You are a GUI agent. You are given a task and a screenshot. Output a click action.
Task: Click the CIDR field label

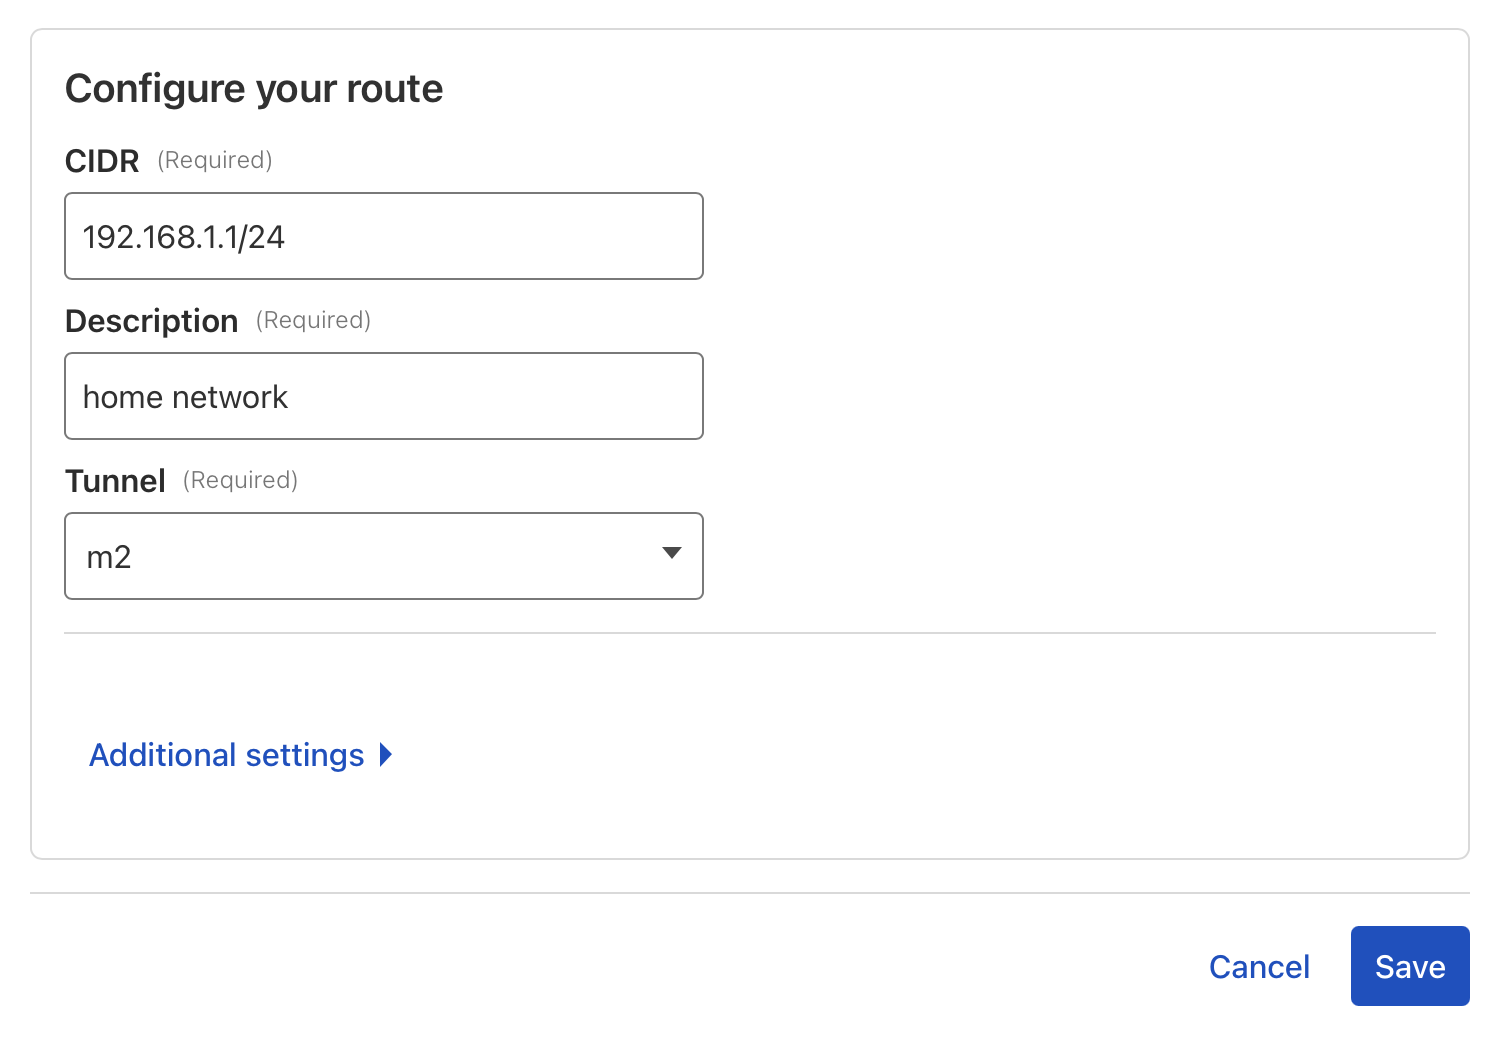coord(102,160)
